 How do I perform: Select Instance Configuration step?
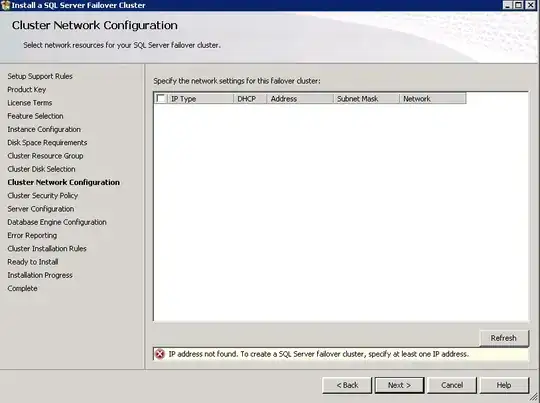[44, 129]
